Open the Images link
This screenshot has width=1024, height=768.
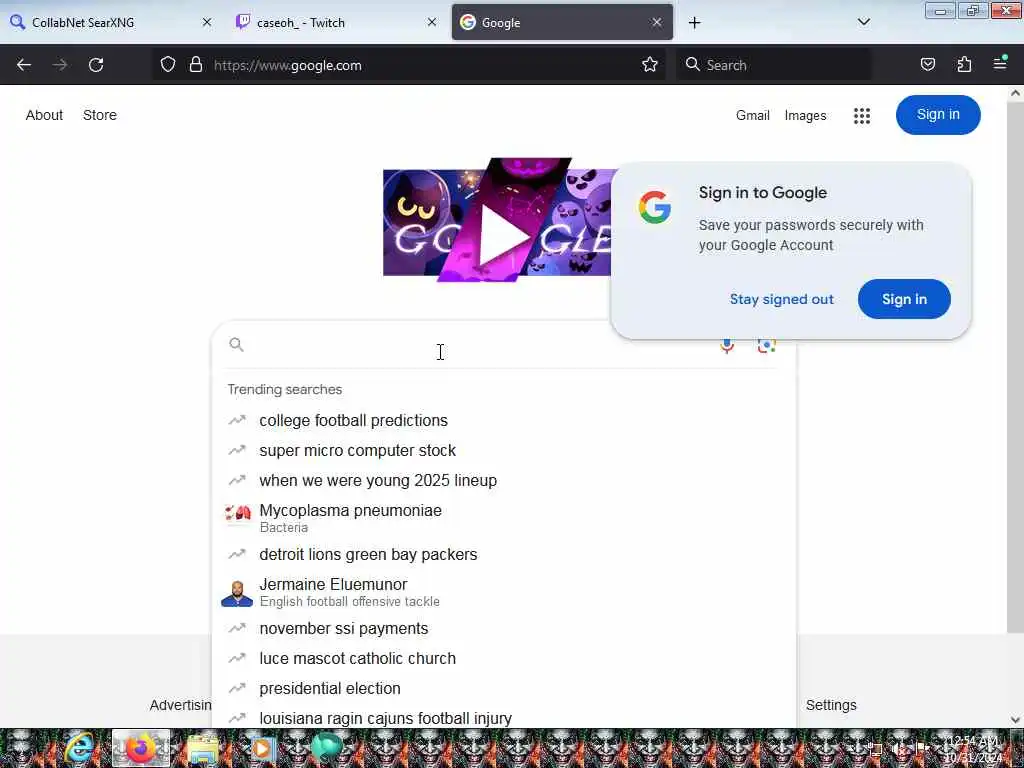[805, 116]
